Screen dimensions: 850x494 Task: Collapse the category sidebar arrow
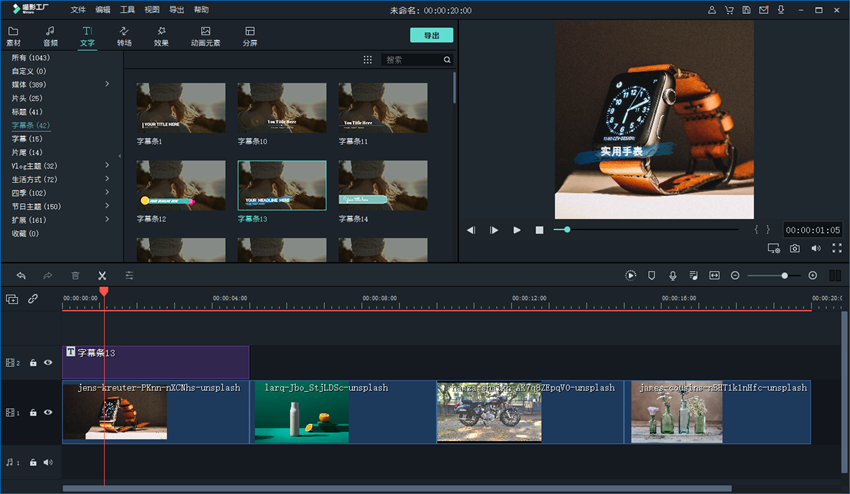click(120, 156)
